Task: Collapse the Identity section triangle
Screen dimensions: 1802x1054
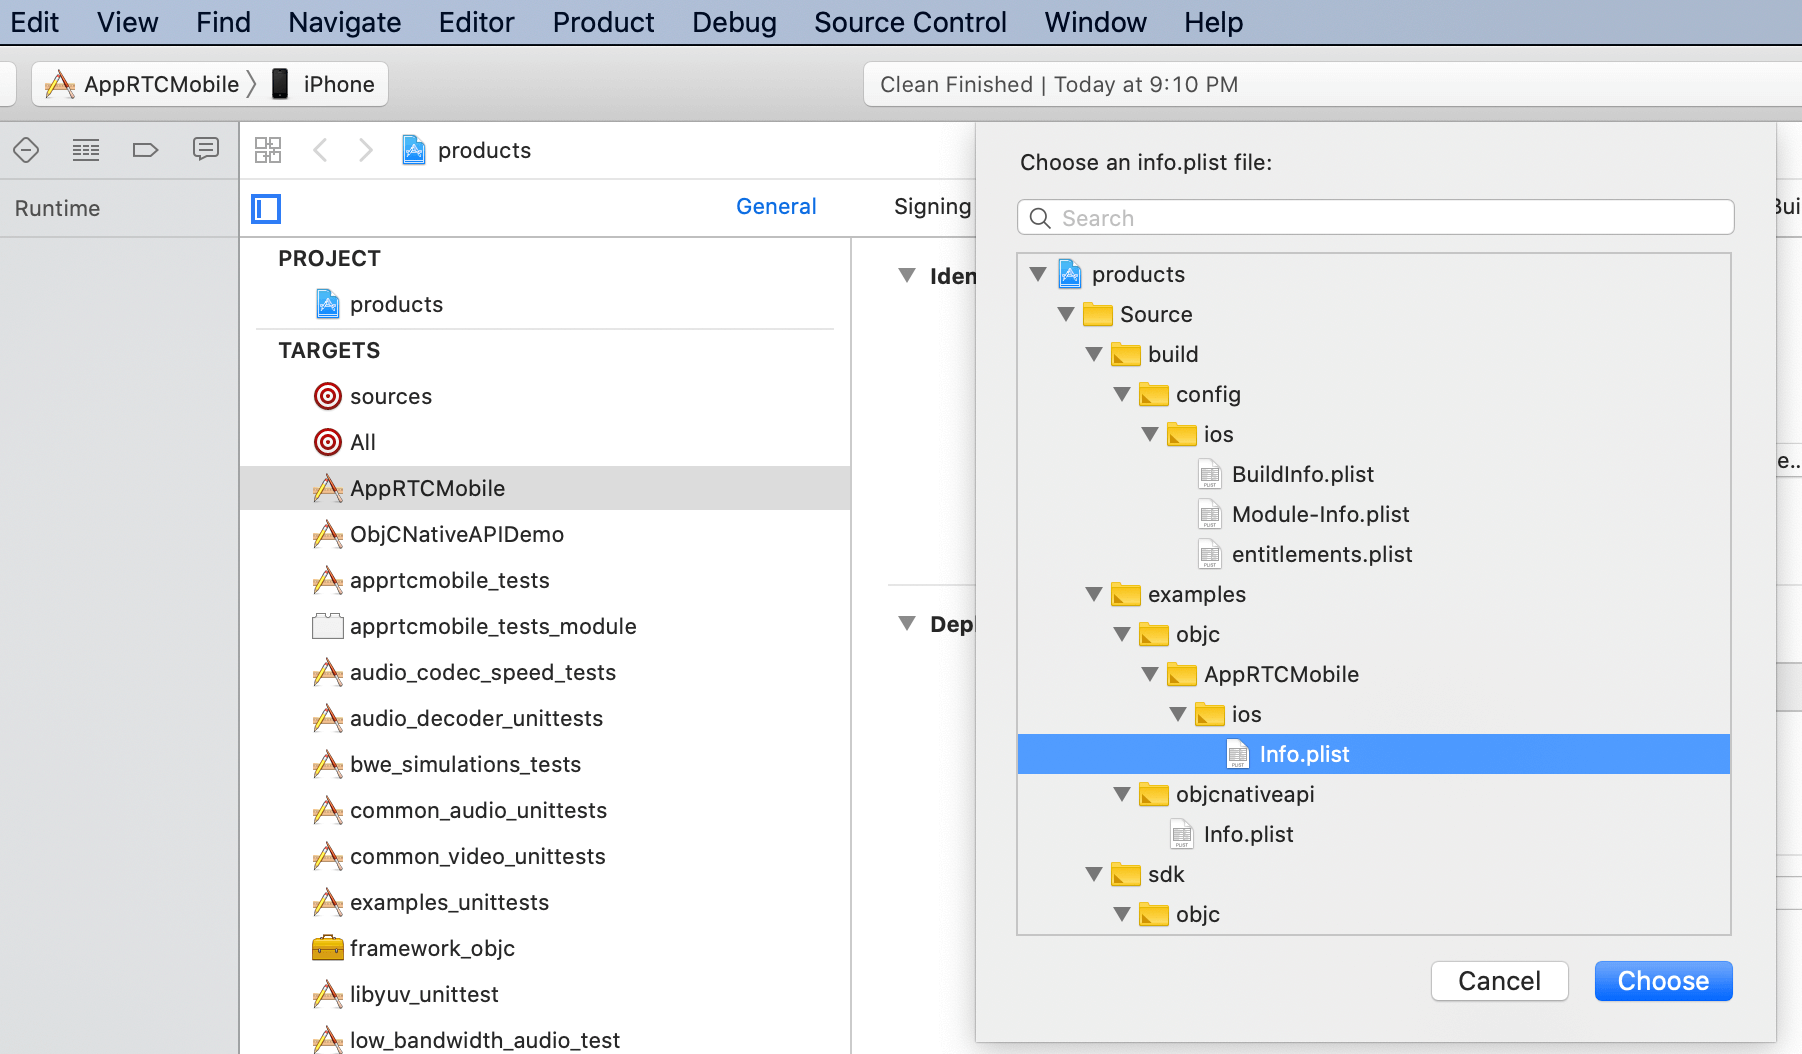Action: 907,275
